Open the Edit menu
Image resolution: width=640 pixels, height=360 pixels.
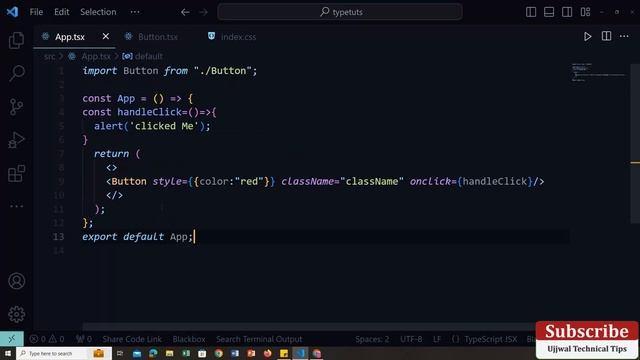(62, 12)
